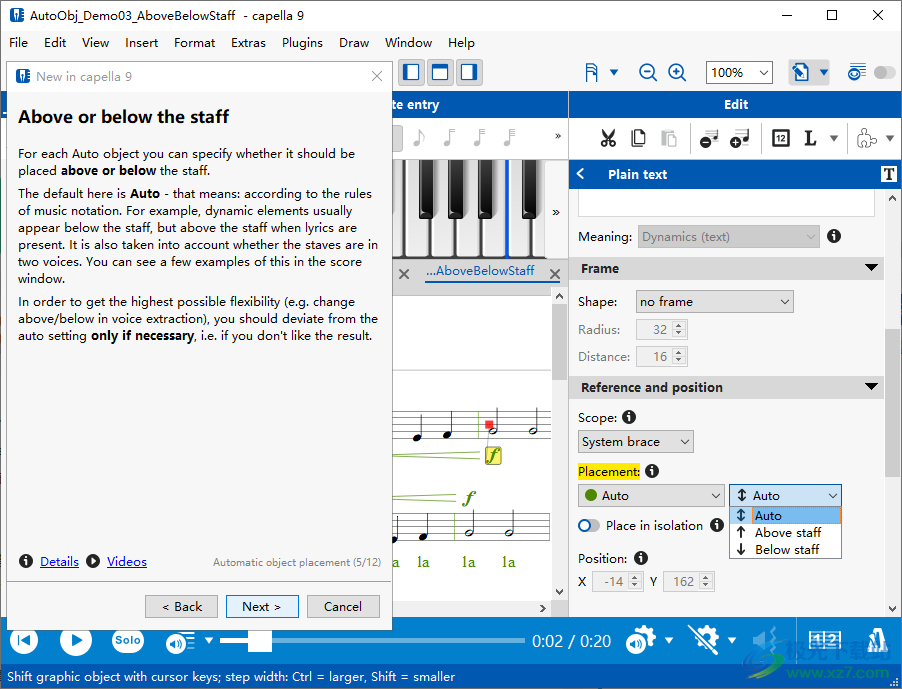Click the info icon next to Placement
The height and width of the screenshot is (689, 902).
[x=652, y=471]
